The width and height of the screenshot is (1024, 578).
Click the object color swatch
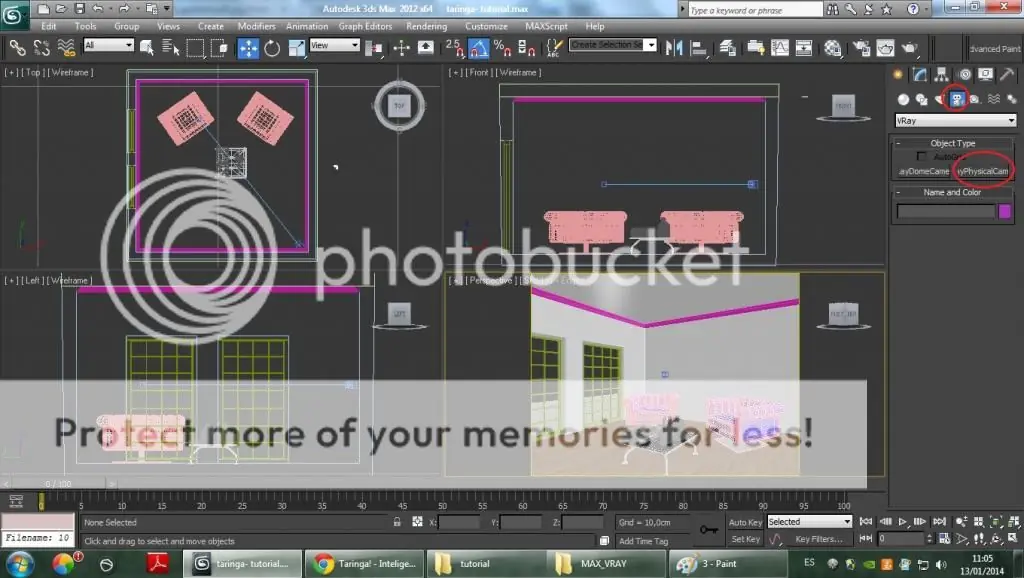click(1006, 210)
